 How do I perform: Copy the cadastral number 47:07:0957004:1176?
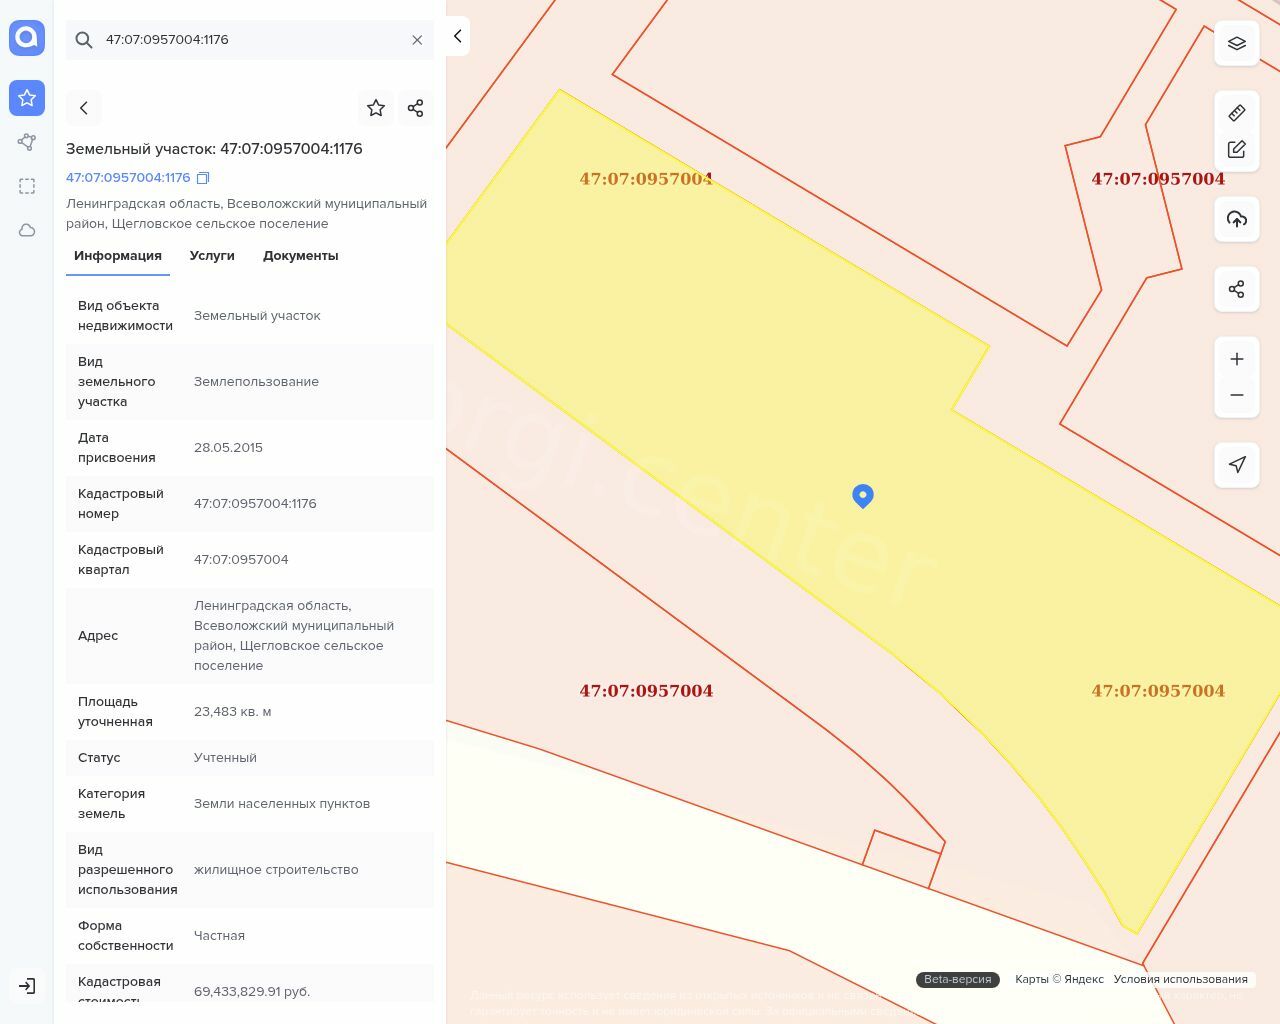pos(203,178)
